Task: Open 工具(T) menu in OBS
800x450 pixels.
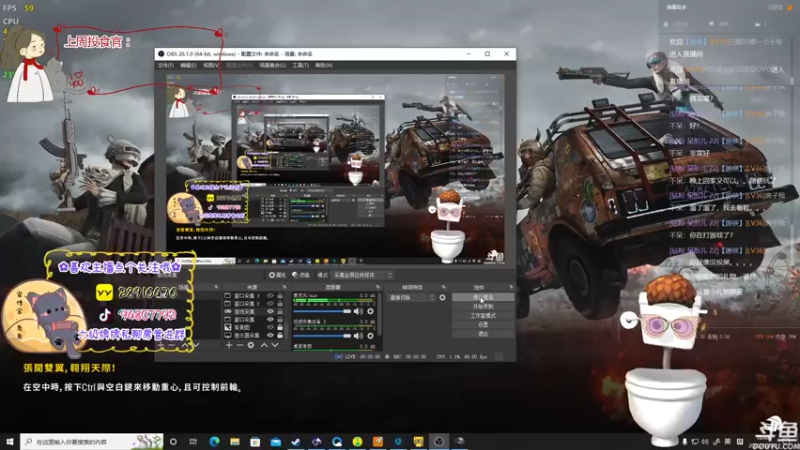Action: (x=301, y=65)
